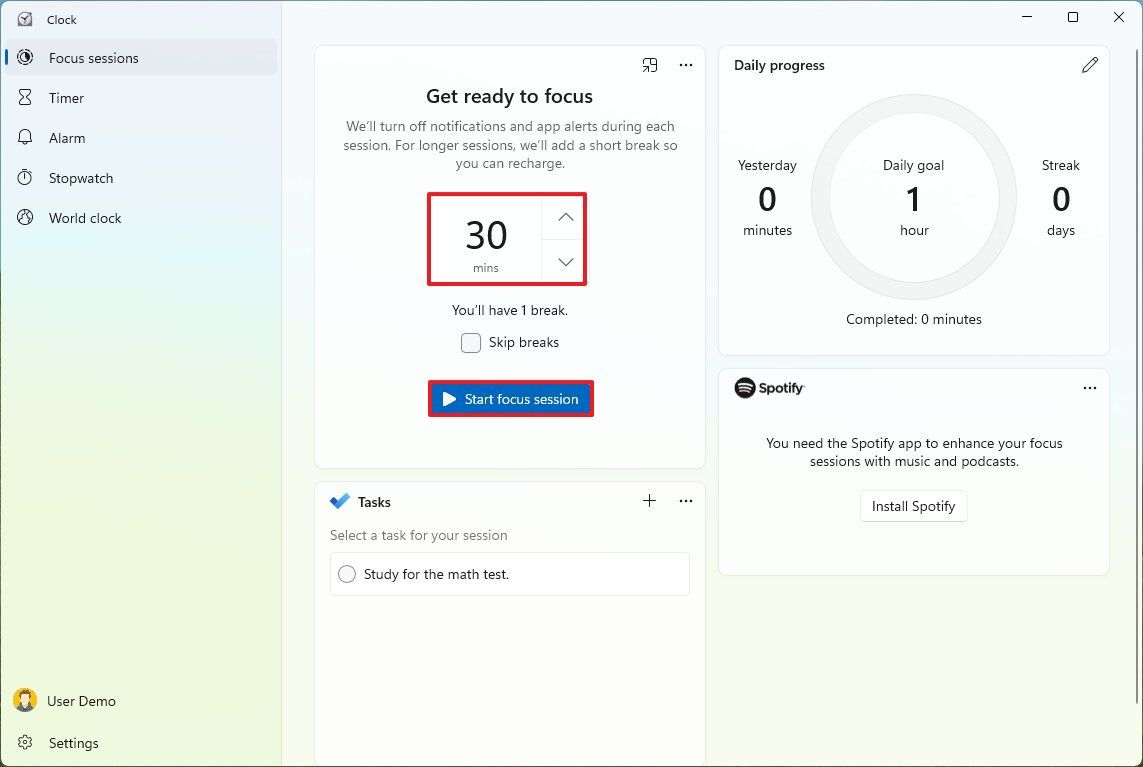This screenshot has height=767, width=1143.
Task: Switch to the Timer page
Action: [x=66, y=98]
